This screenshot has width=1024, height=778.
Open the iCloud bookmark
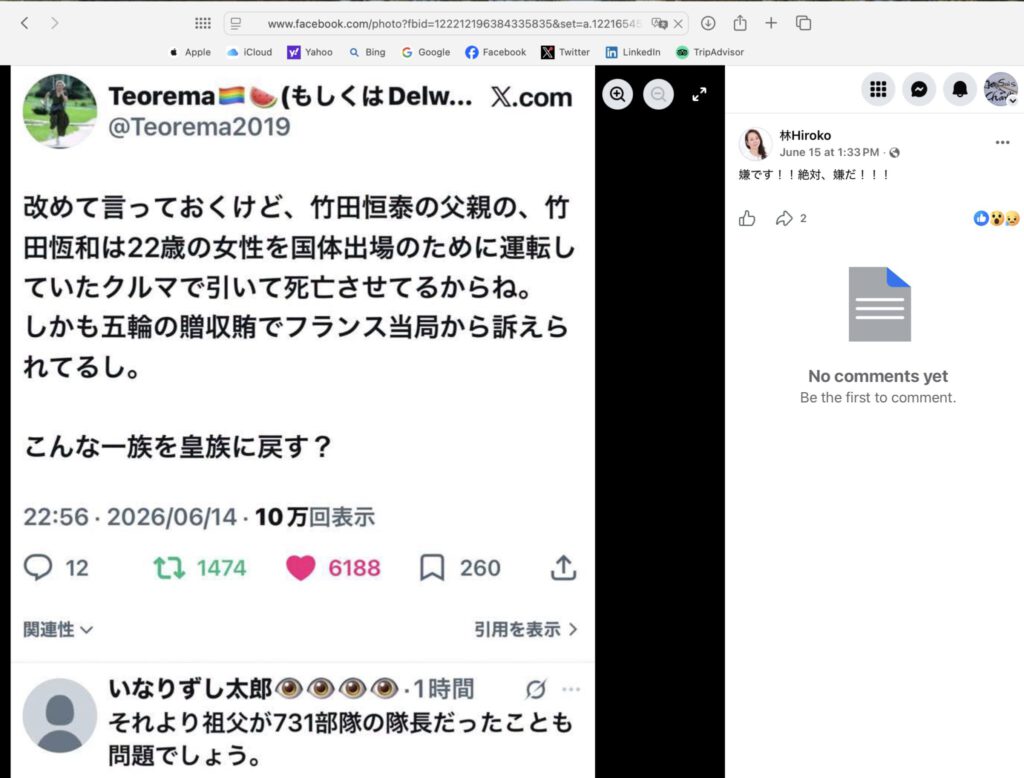point(249,52)
